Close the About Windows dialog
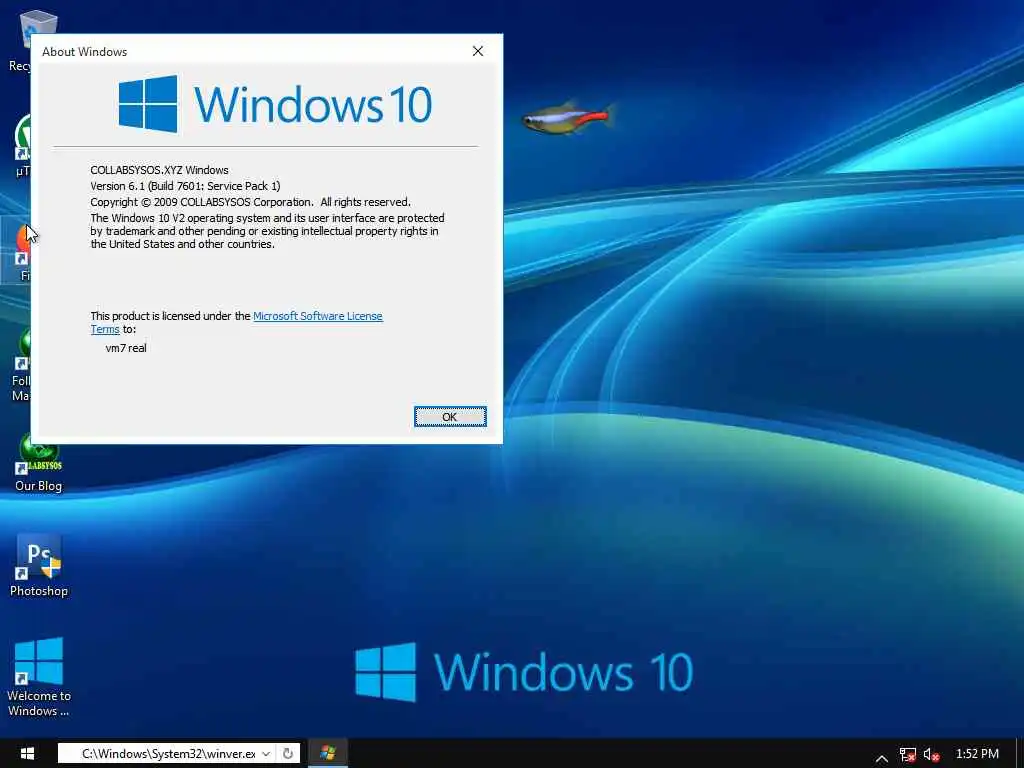The image size is (1024, 768). [478, 51]
